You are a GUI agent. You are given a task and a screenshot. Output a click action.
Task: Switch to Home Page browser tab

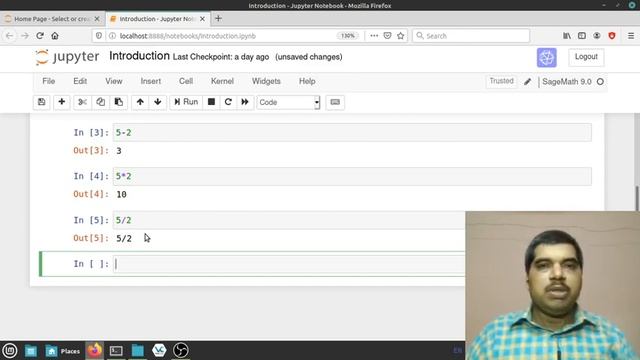click(52, 19)
